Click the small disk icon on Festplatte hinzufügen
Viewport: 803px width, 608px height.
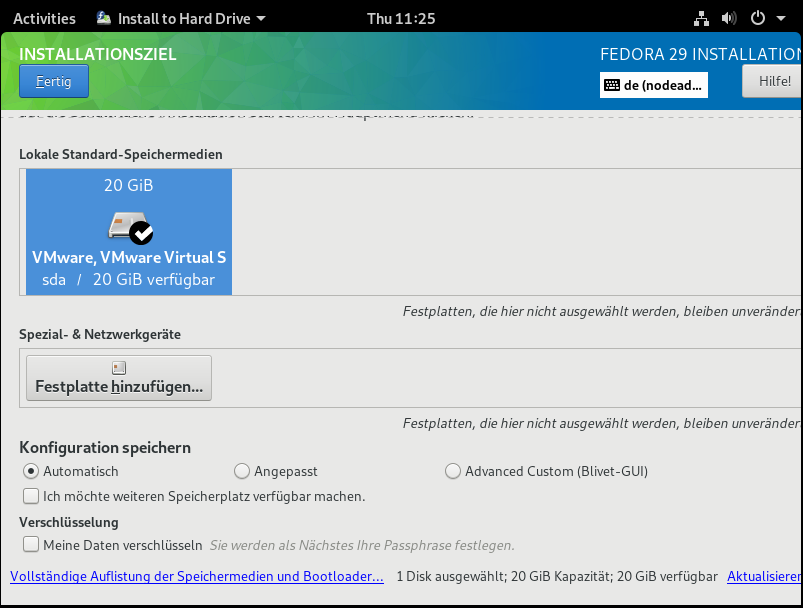119,368
